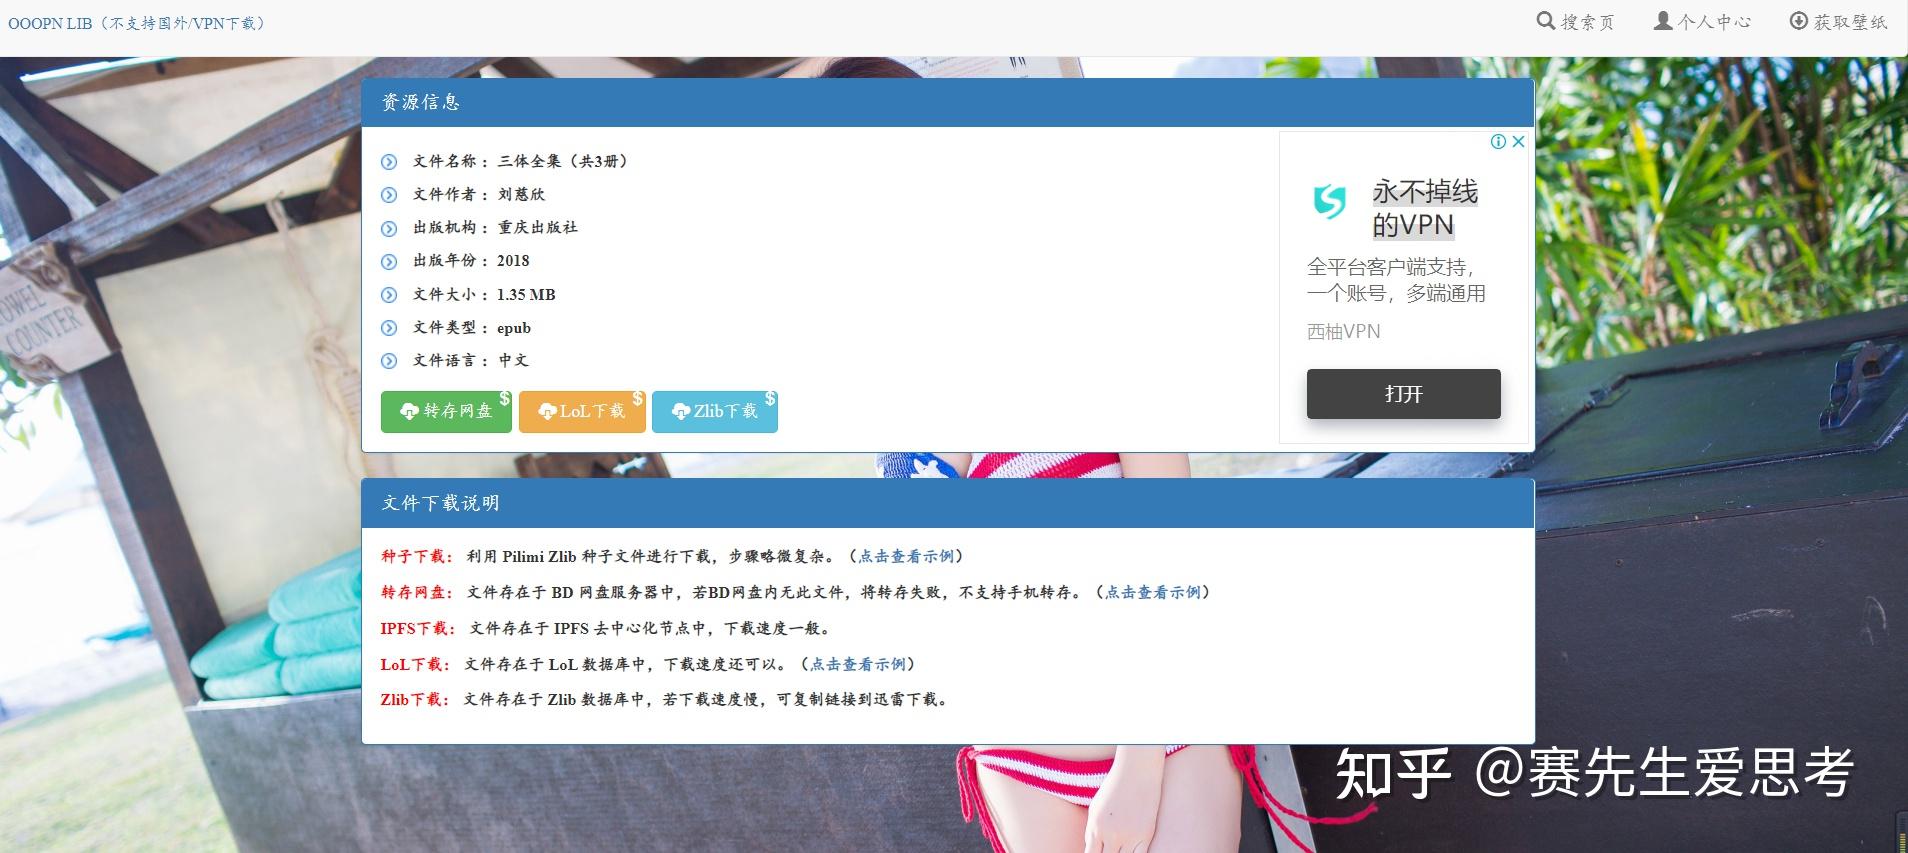Click the circled arrow beside 文件作者
The height and width of the screenshot is (853, 1908).
(x=389, y=195)
